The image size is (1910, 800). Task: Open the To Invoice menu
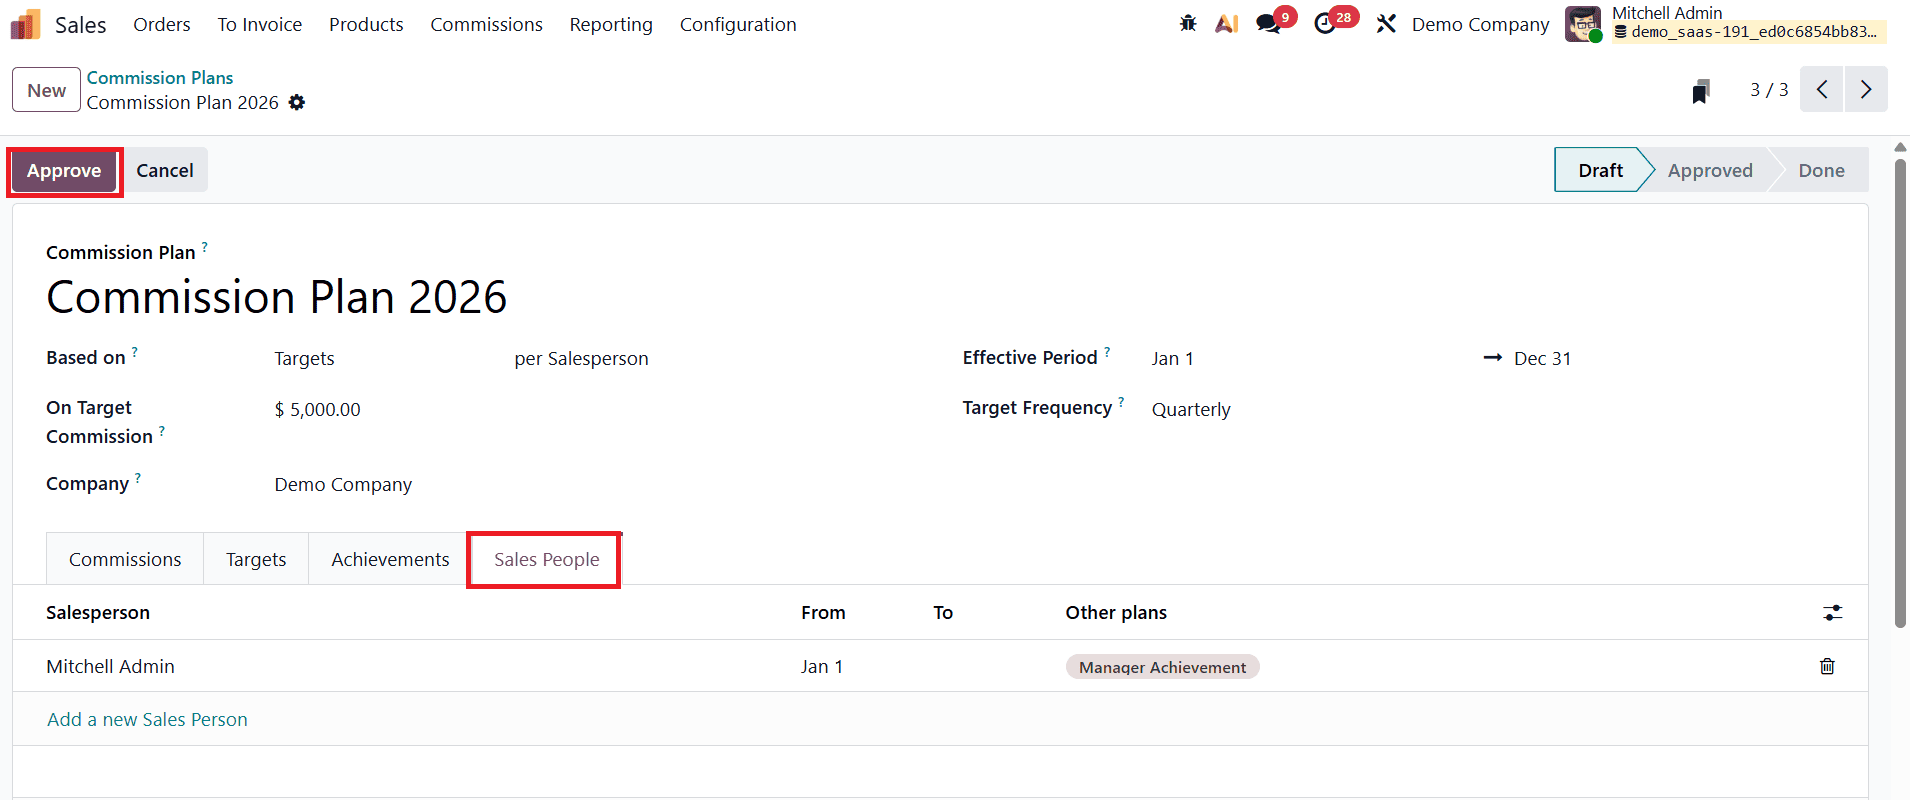click(260, 24)
